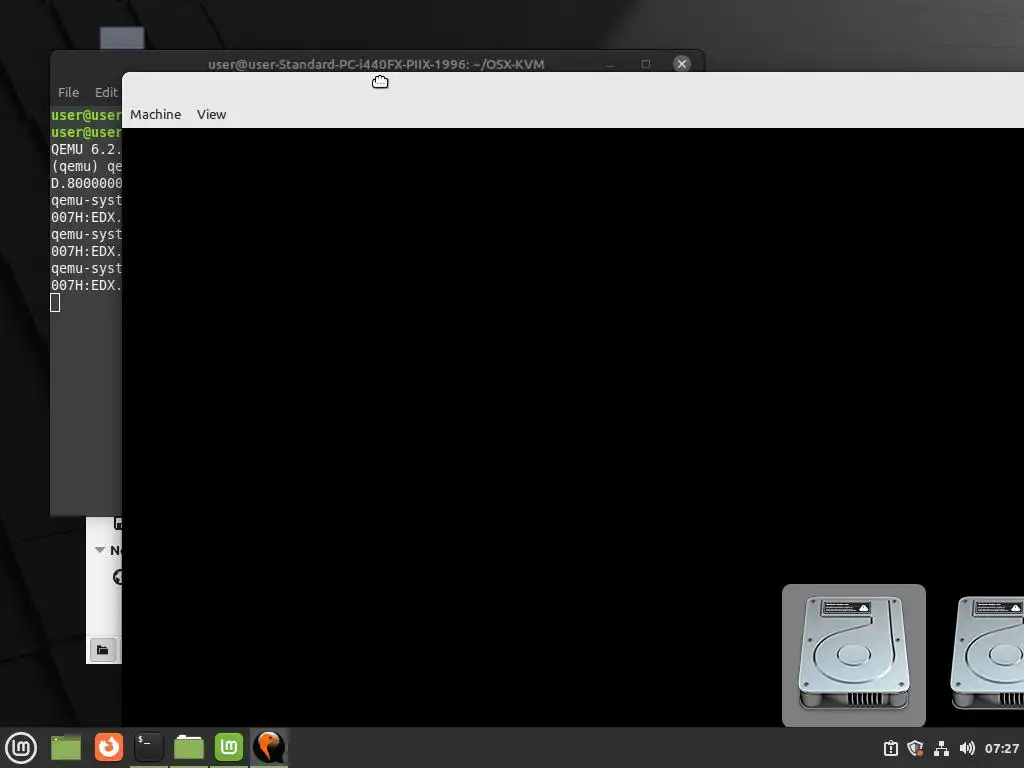Minimize the terminal window
The image size is (1024, 768).
point(610,64)
